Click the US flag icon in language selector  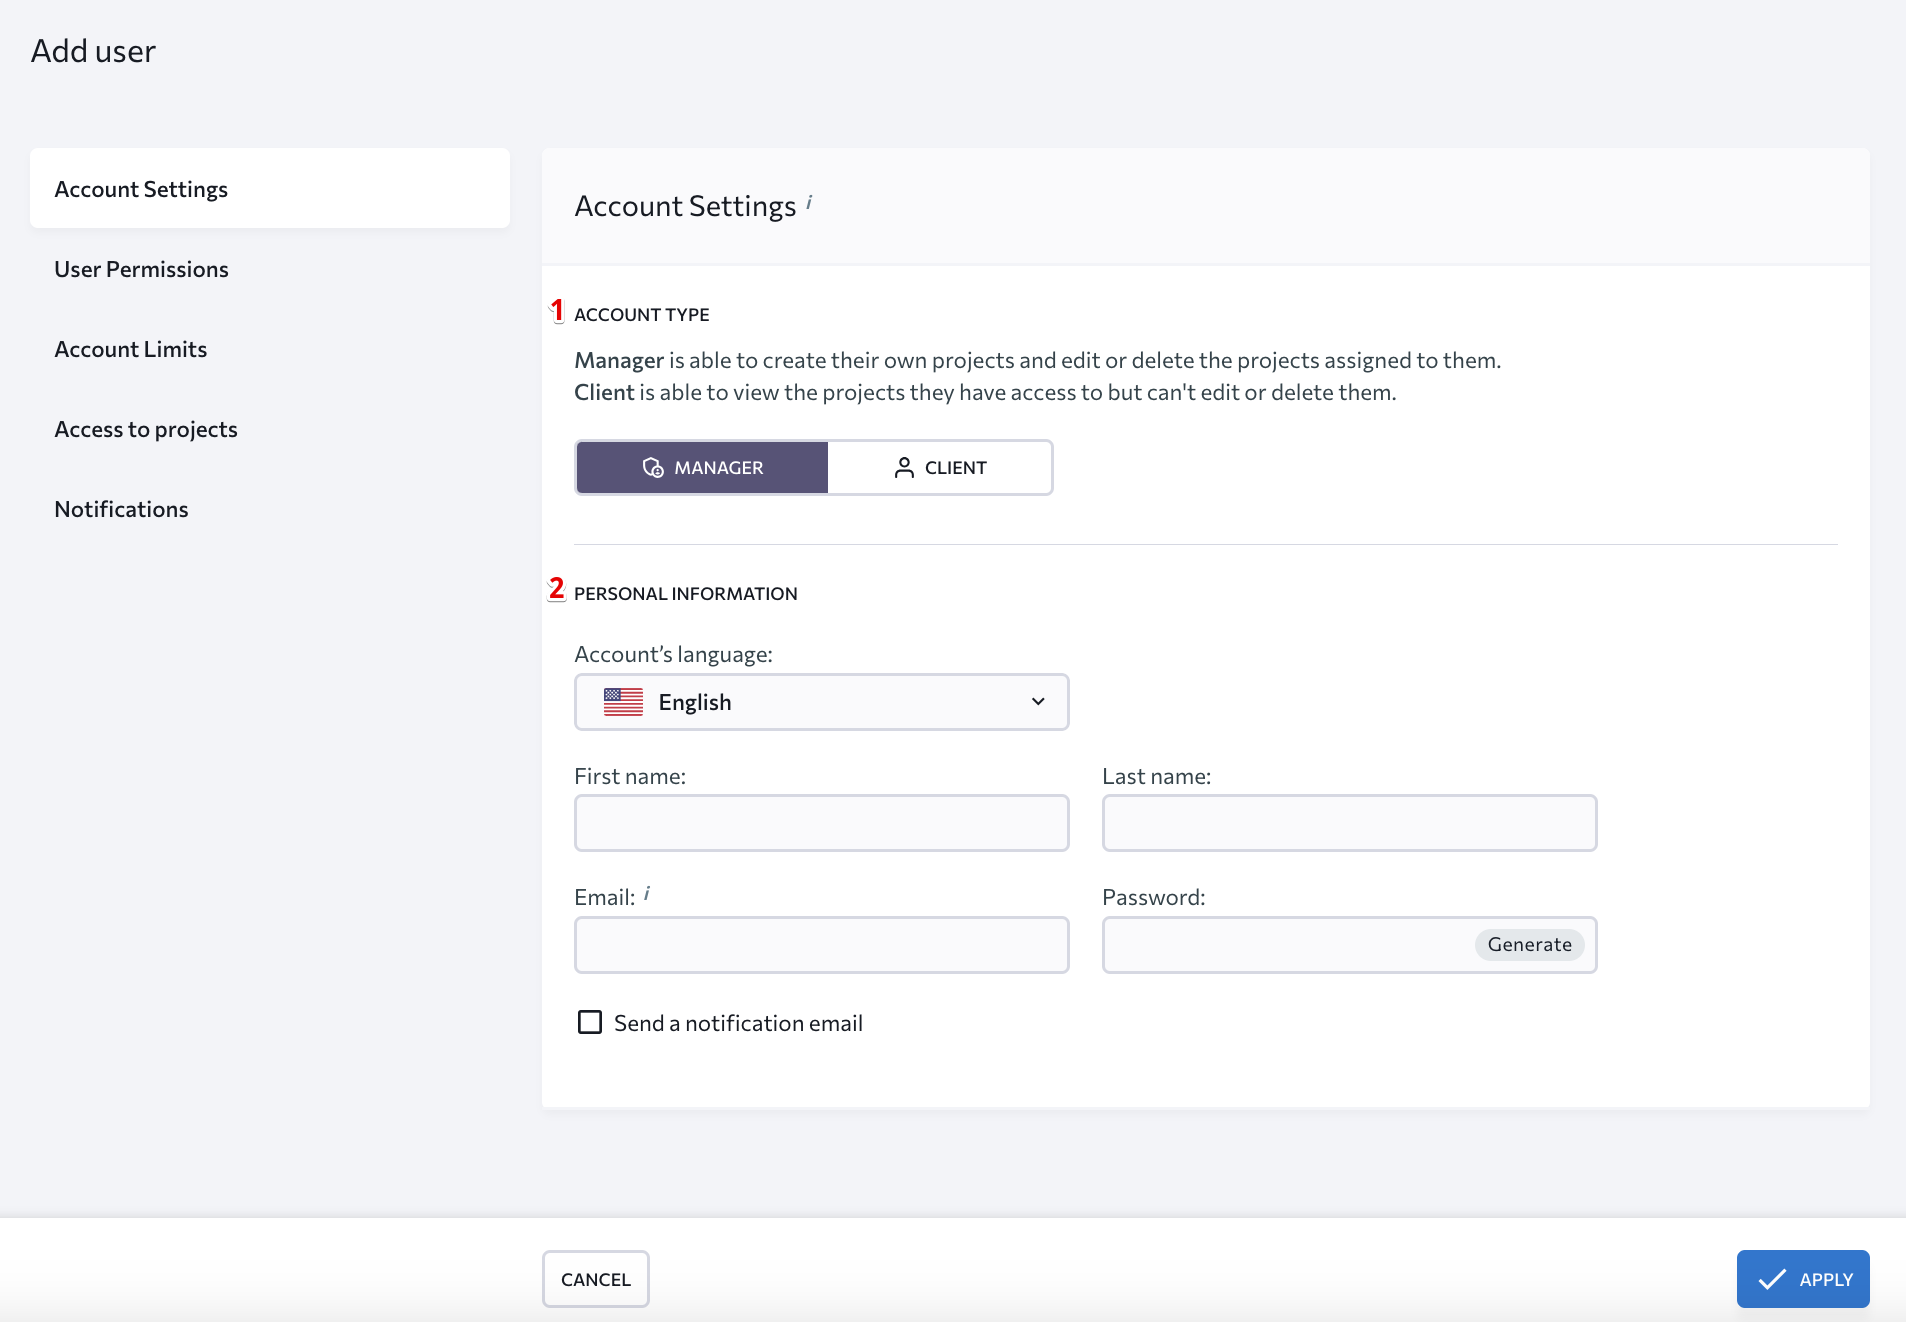(x=623, y=702)
